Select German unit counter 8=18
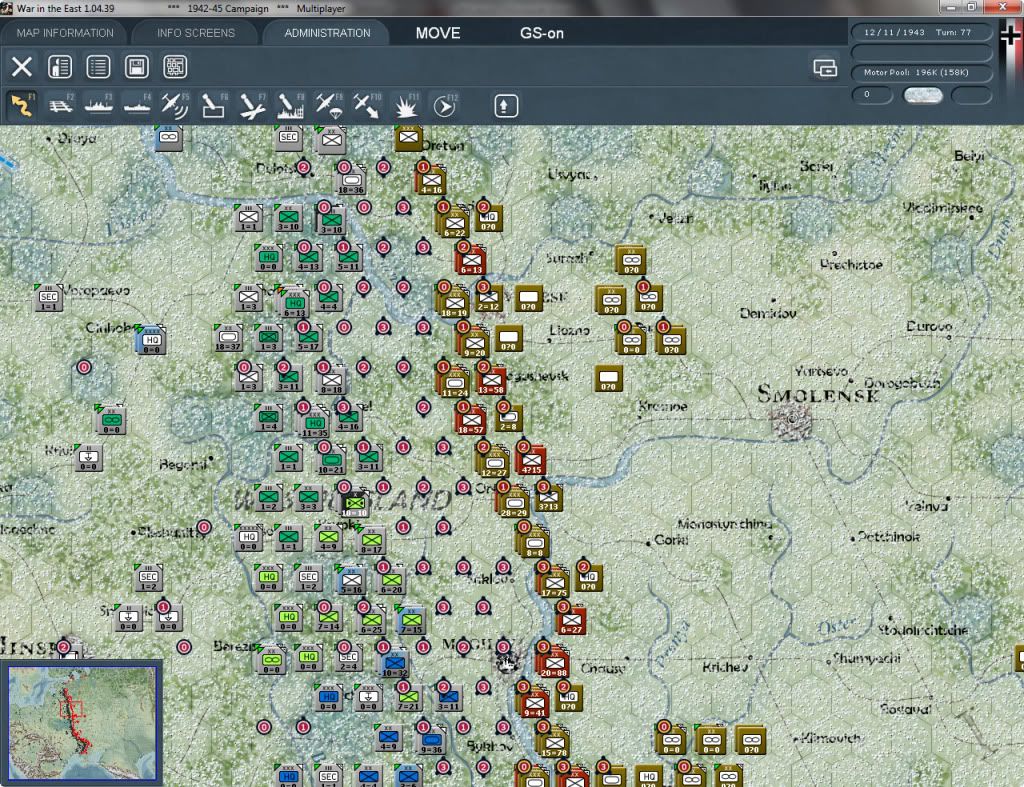 (x=331, y=379)
